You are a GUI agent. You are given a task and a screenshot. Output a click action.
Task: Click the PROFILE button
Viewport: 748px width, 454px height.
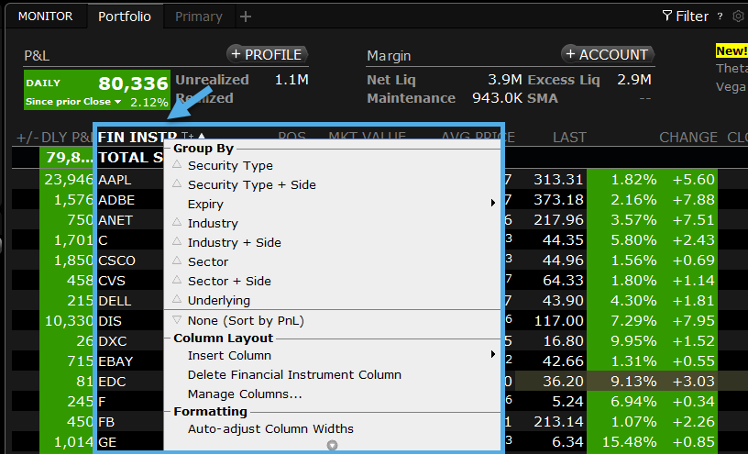tap(266, 54)
